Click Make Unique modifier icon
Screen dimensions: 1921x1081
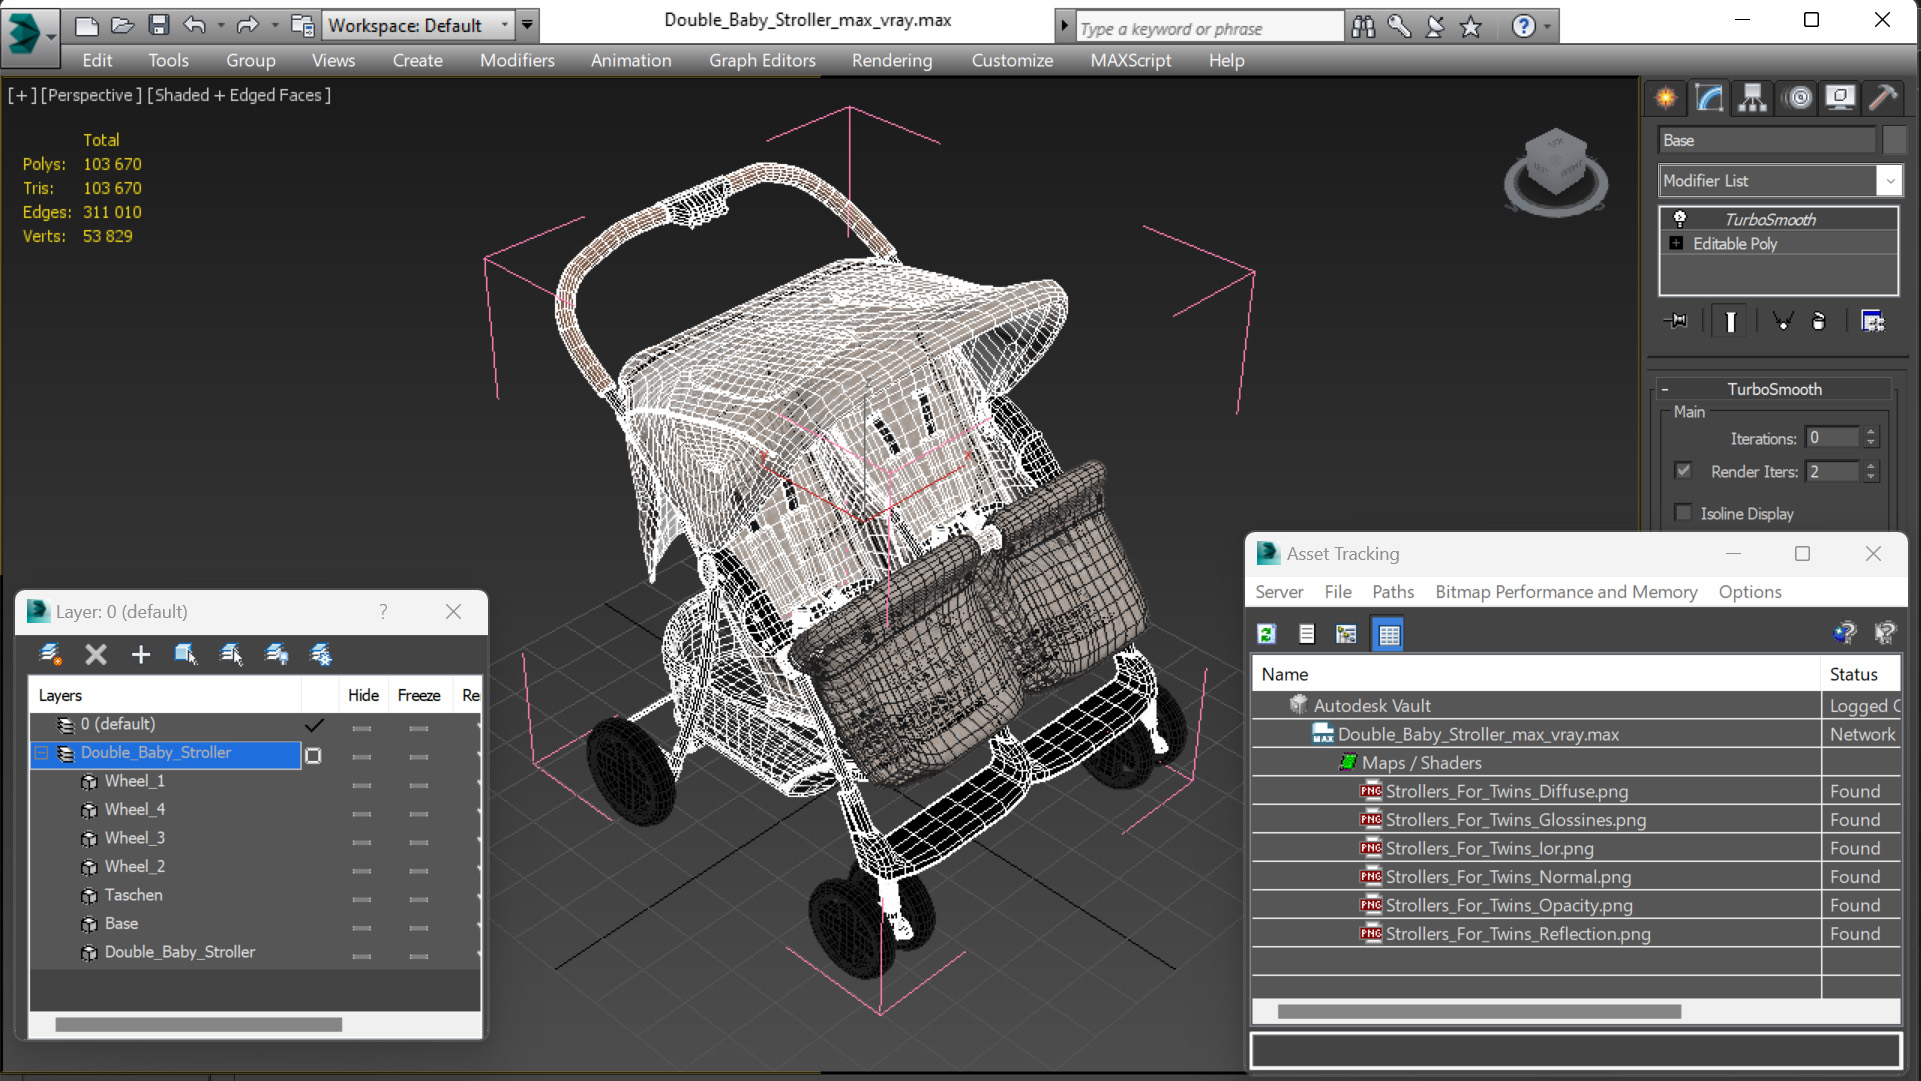coord(1782,321)
